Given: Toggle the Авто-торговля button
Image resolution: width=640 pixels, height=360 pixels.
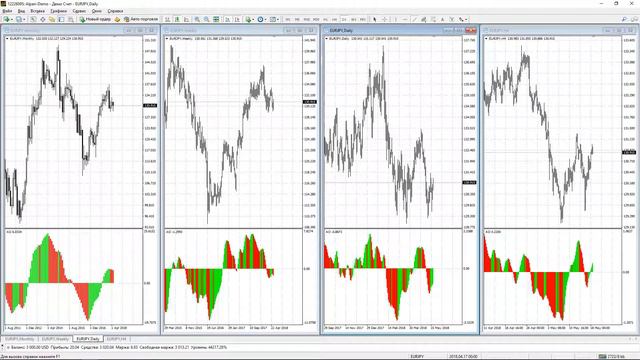Looking at the screenshot, I should pos(141,19).
